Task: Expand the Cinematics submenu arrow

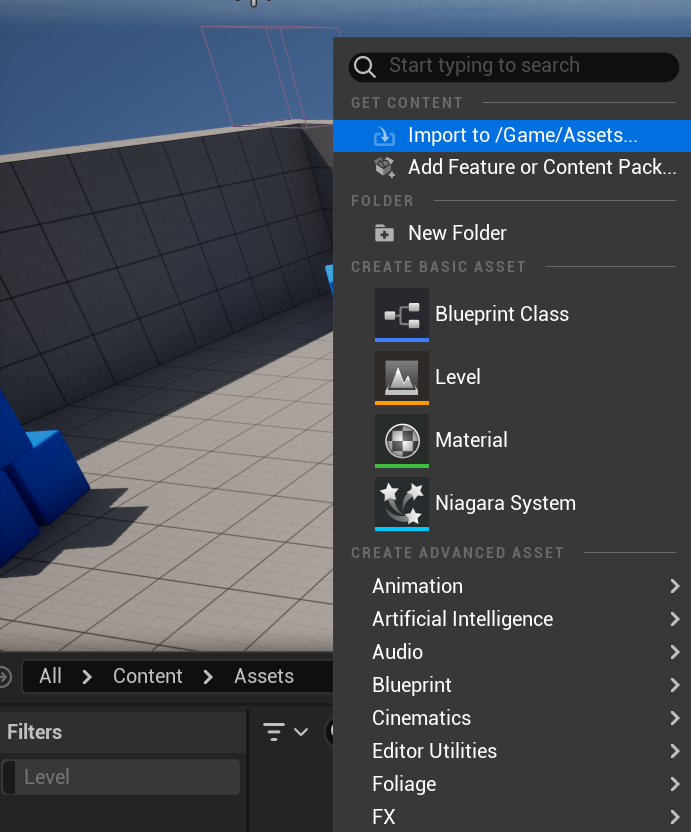Action: tap(675, 718)
